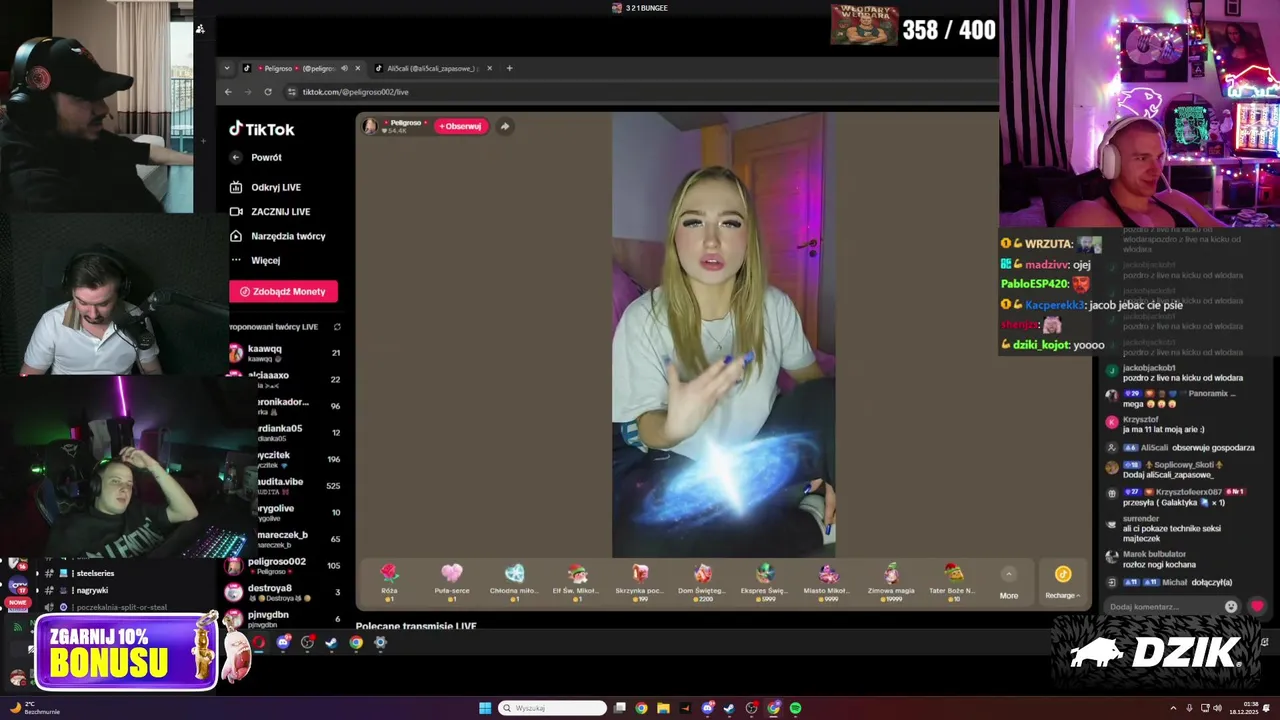Tap the heart like button in chat
The width and height of the screenshot is (1280, 720).
(x=1257, y=606)
